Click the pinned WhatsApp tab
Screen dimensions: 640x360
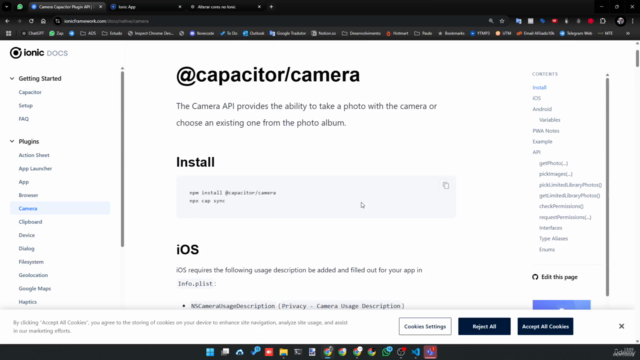tap(20, 7)
